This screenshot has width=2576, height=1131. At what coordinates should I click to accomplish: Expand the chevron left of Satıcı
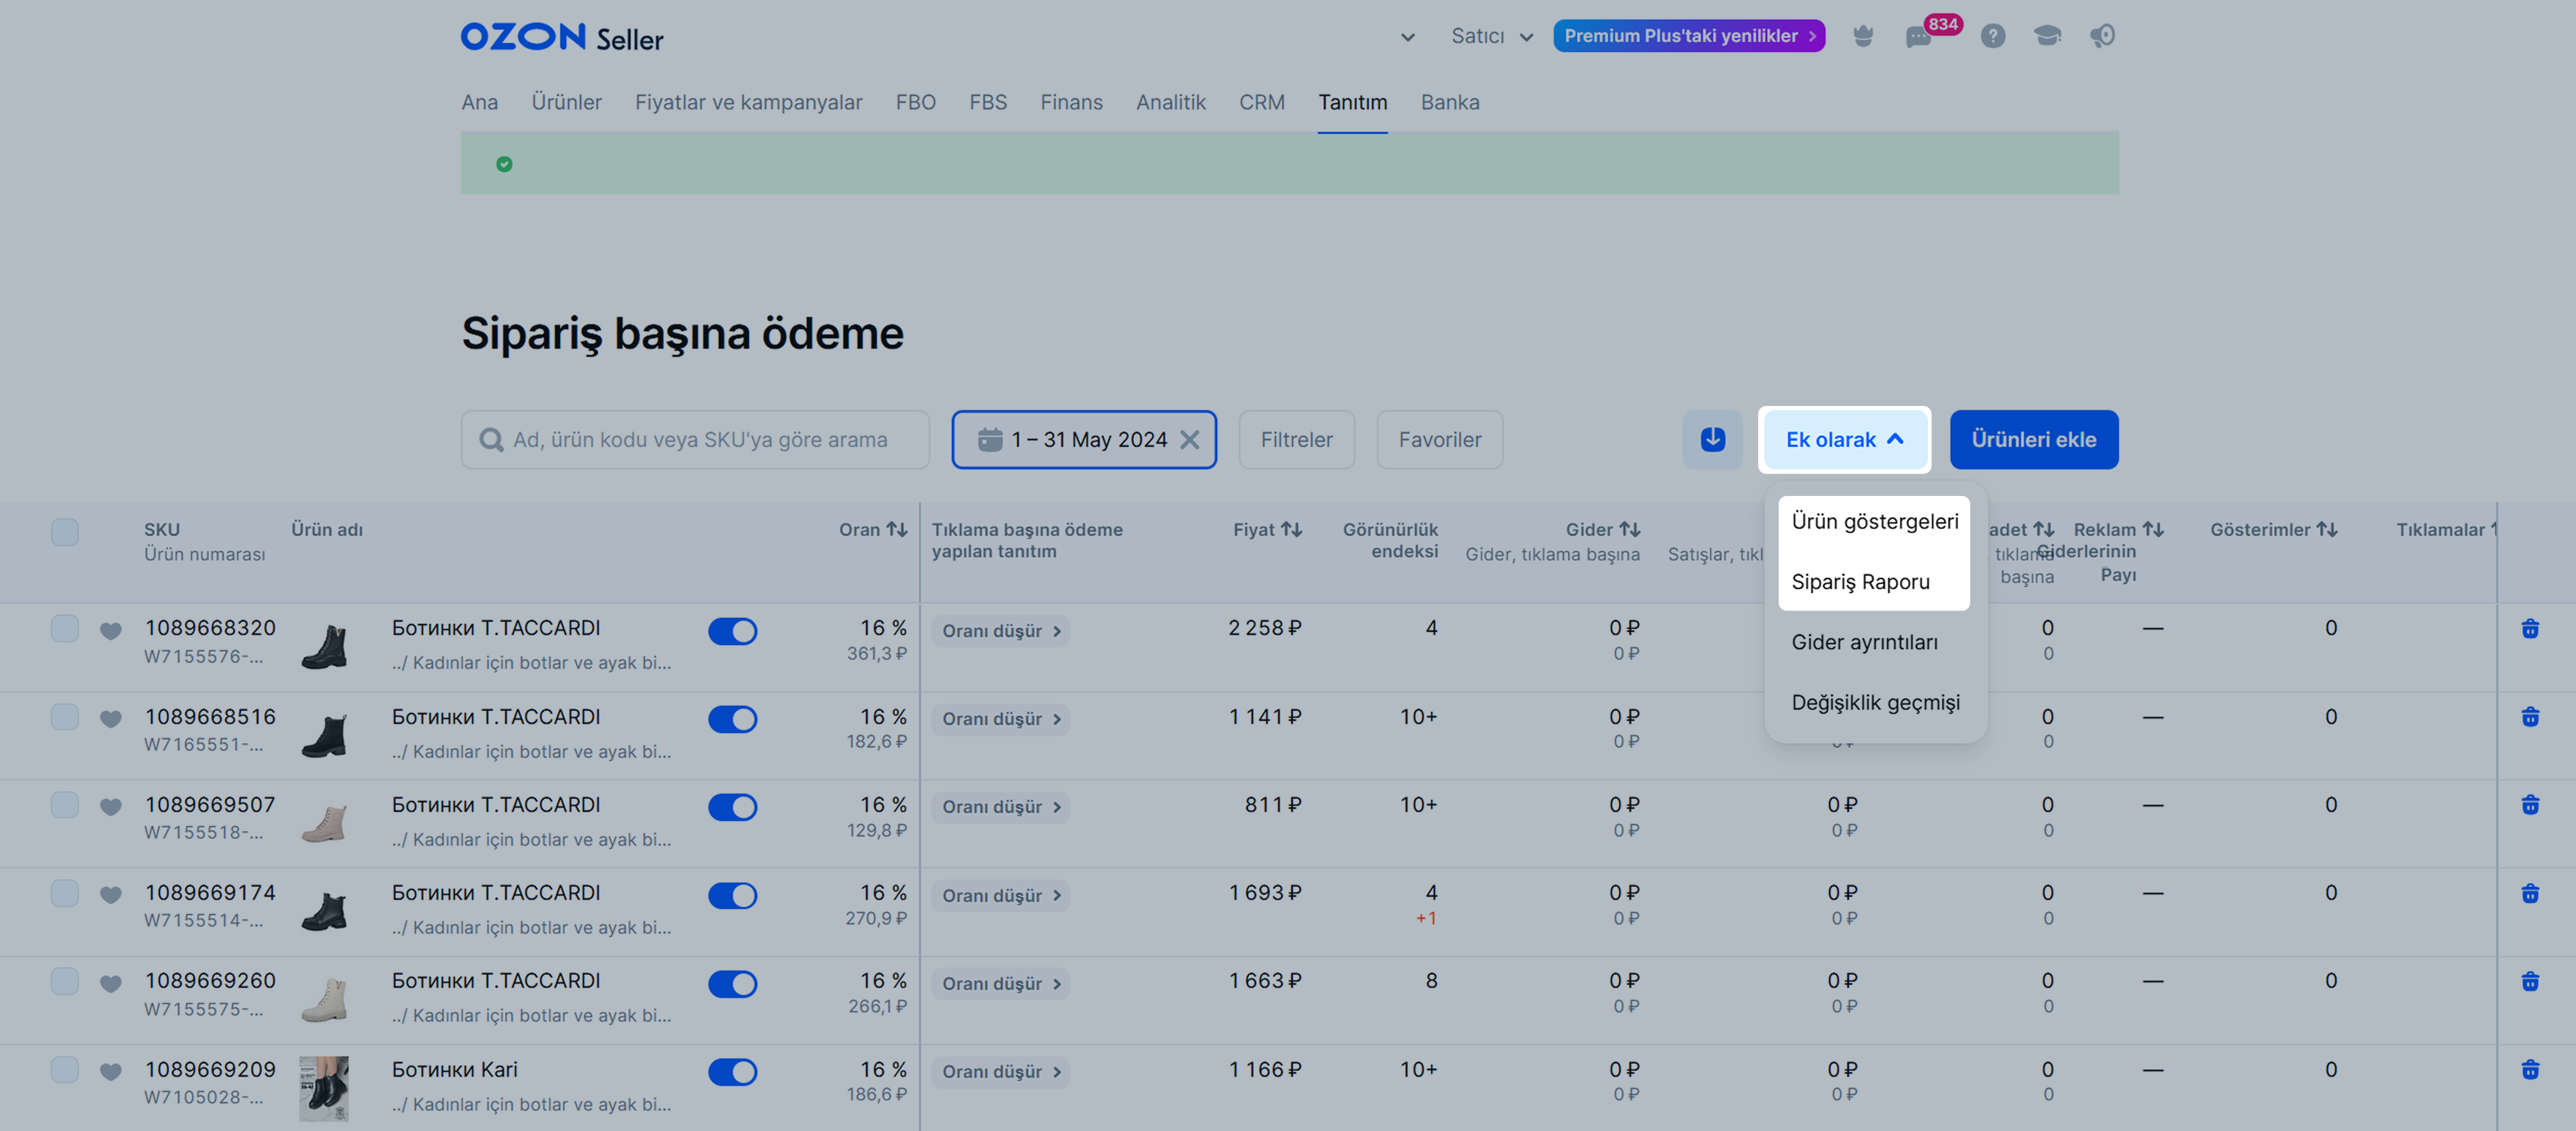pyautogui.click(x=1407, y=38)
